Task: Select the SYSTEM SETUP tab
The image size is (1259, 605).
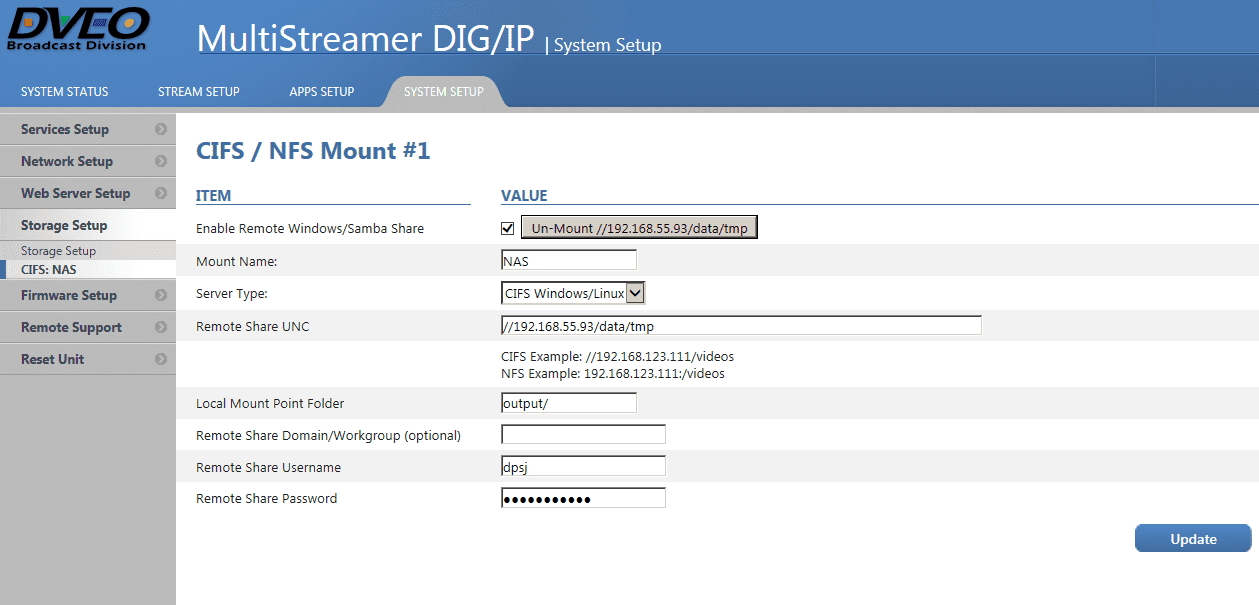Action: [x=444, y=92]
